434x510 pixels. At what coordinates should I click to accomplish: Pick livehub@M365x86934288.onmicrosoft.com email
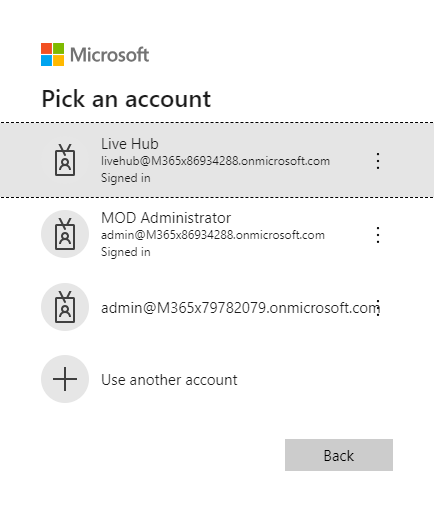(x=215, y=161)
